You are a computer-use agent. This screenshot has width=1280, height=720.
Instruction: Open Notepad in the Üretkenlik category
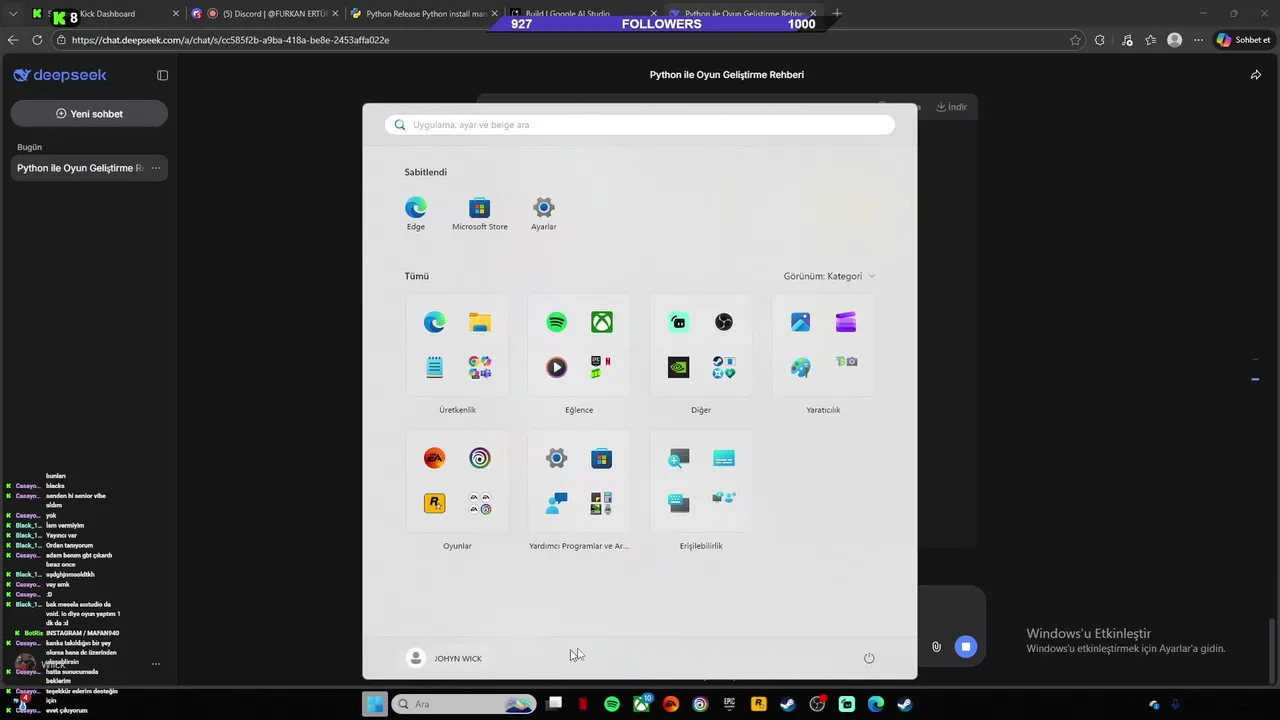(x=435, y=367)
